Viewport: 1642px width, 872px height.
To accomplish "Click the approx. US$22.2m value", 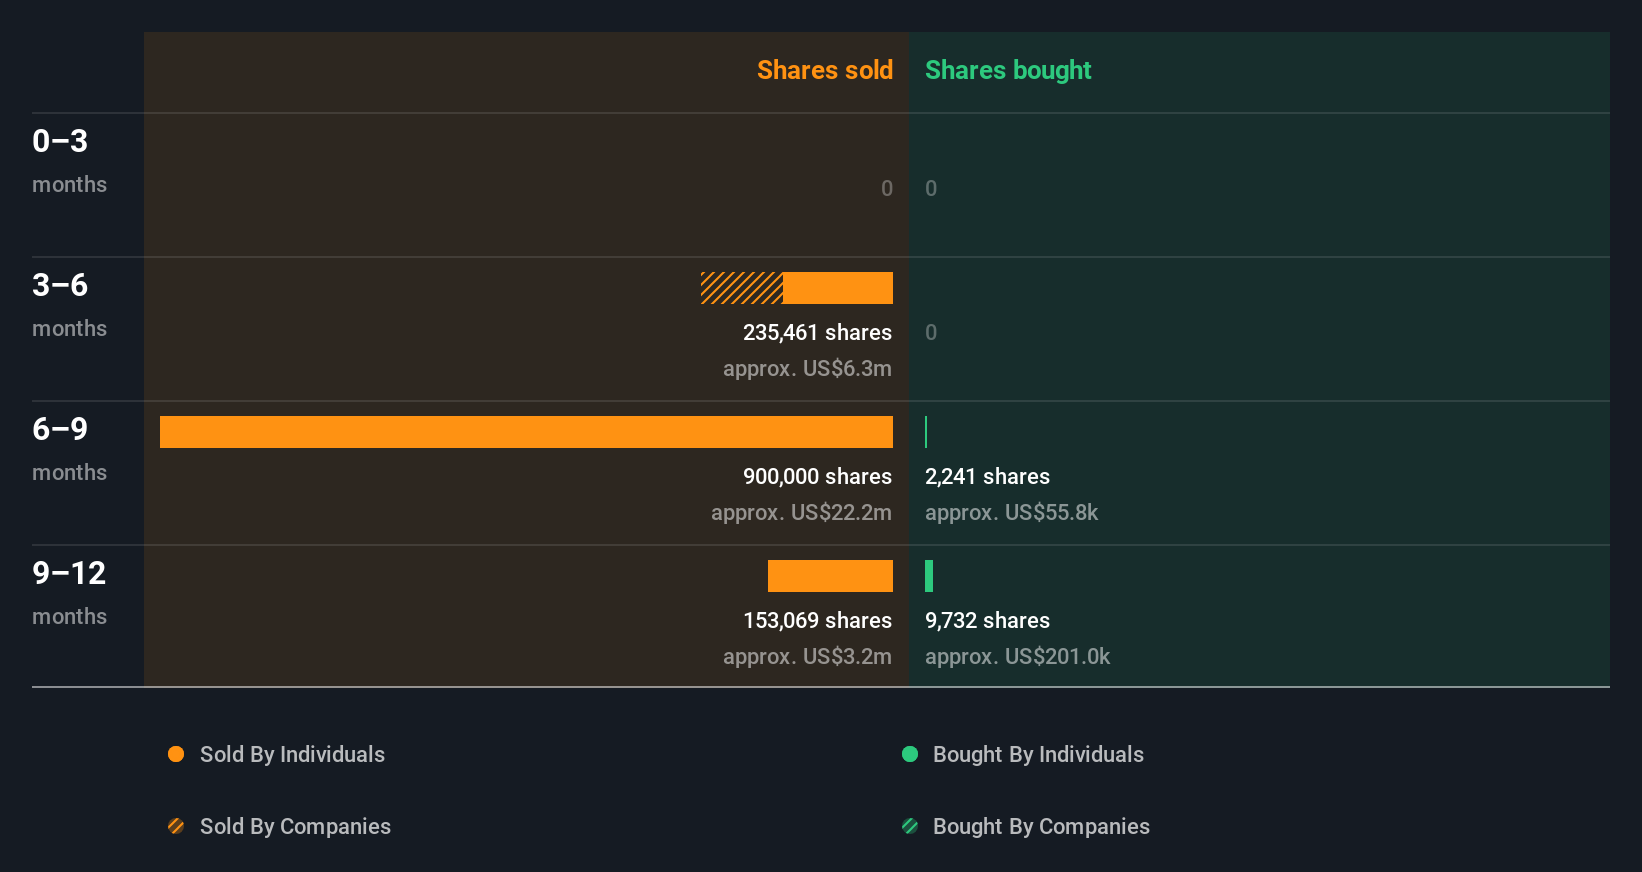I will pos(801,512).
